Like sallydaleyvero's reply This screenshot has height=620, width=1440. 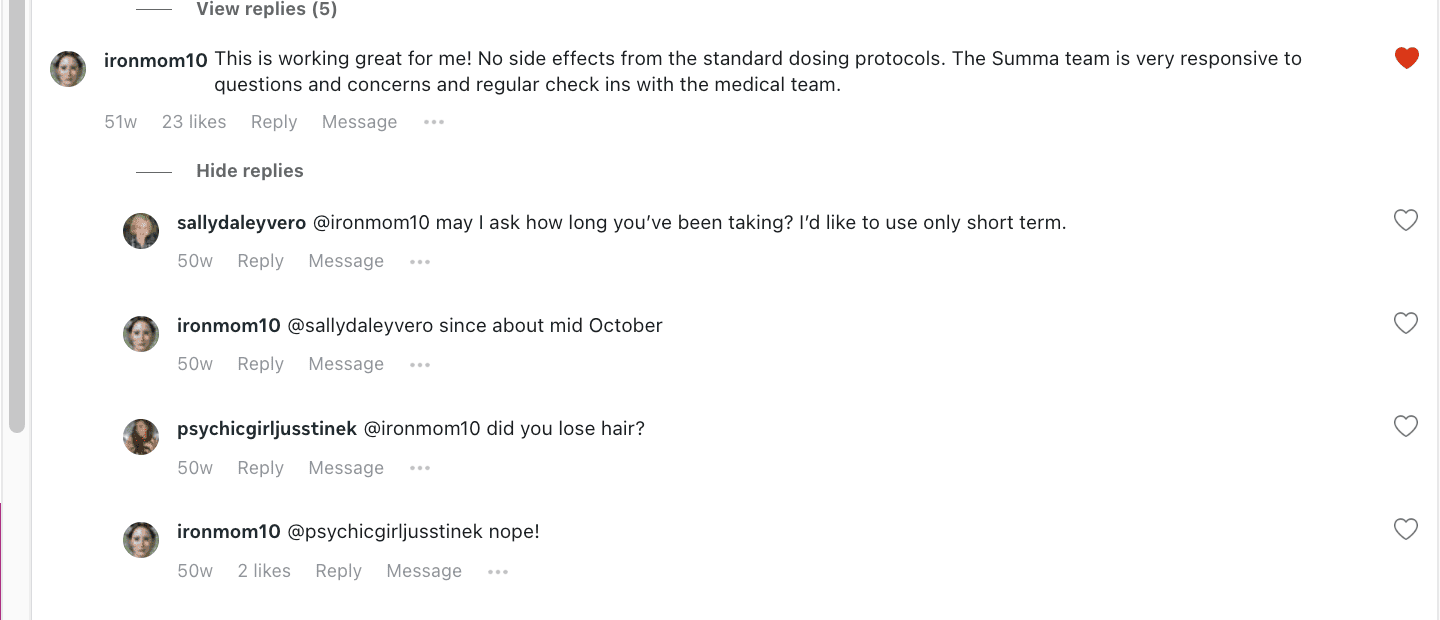pyautogui.click(x=1406, y=220)
